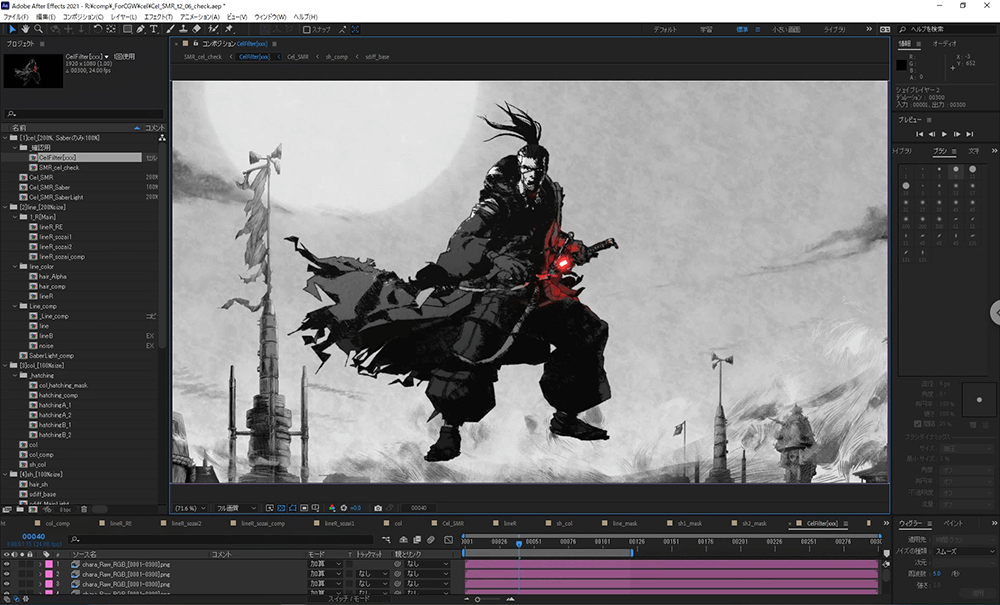Toggle the motion blur enable icon in timeline
The image size is (1000, 605).
coord(431,539)
